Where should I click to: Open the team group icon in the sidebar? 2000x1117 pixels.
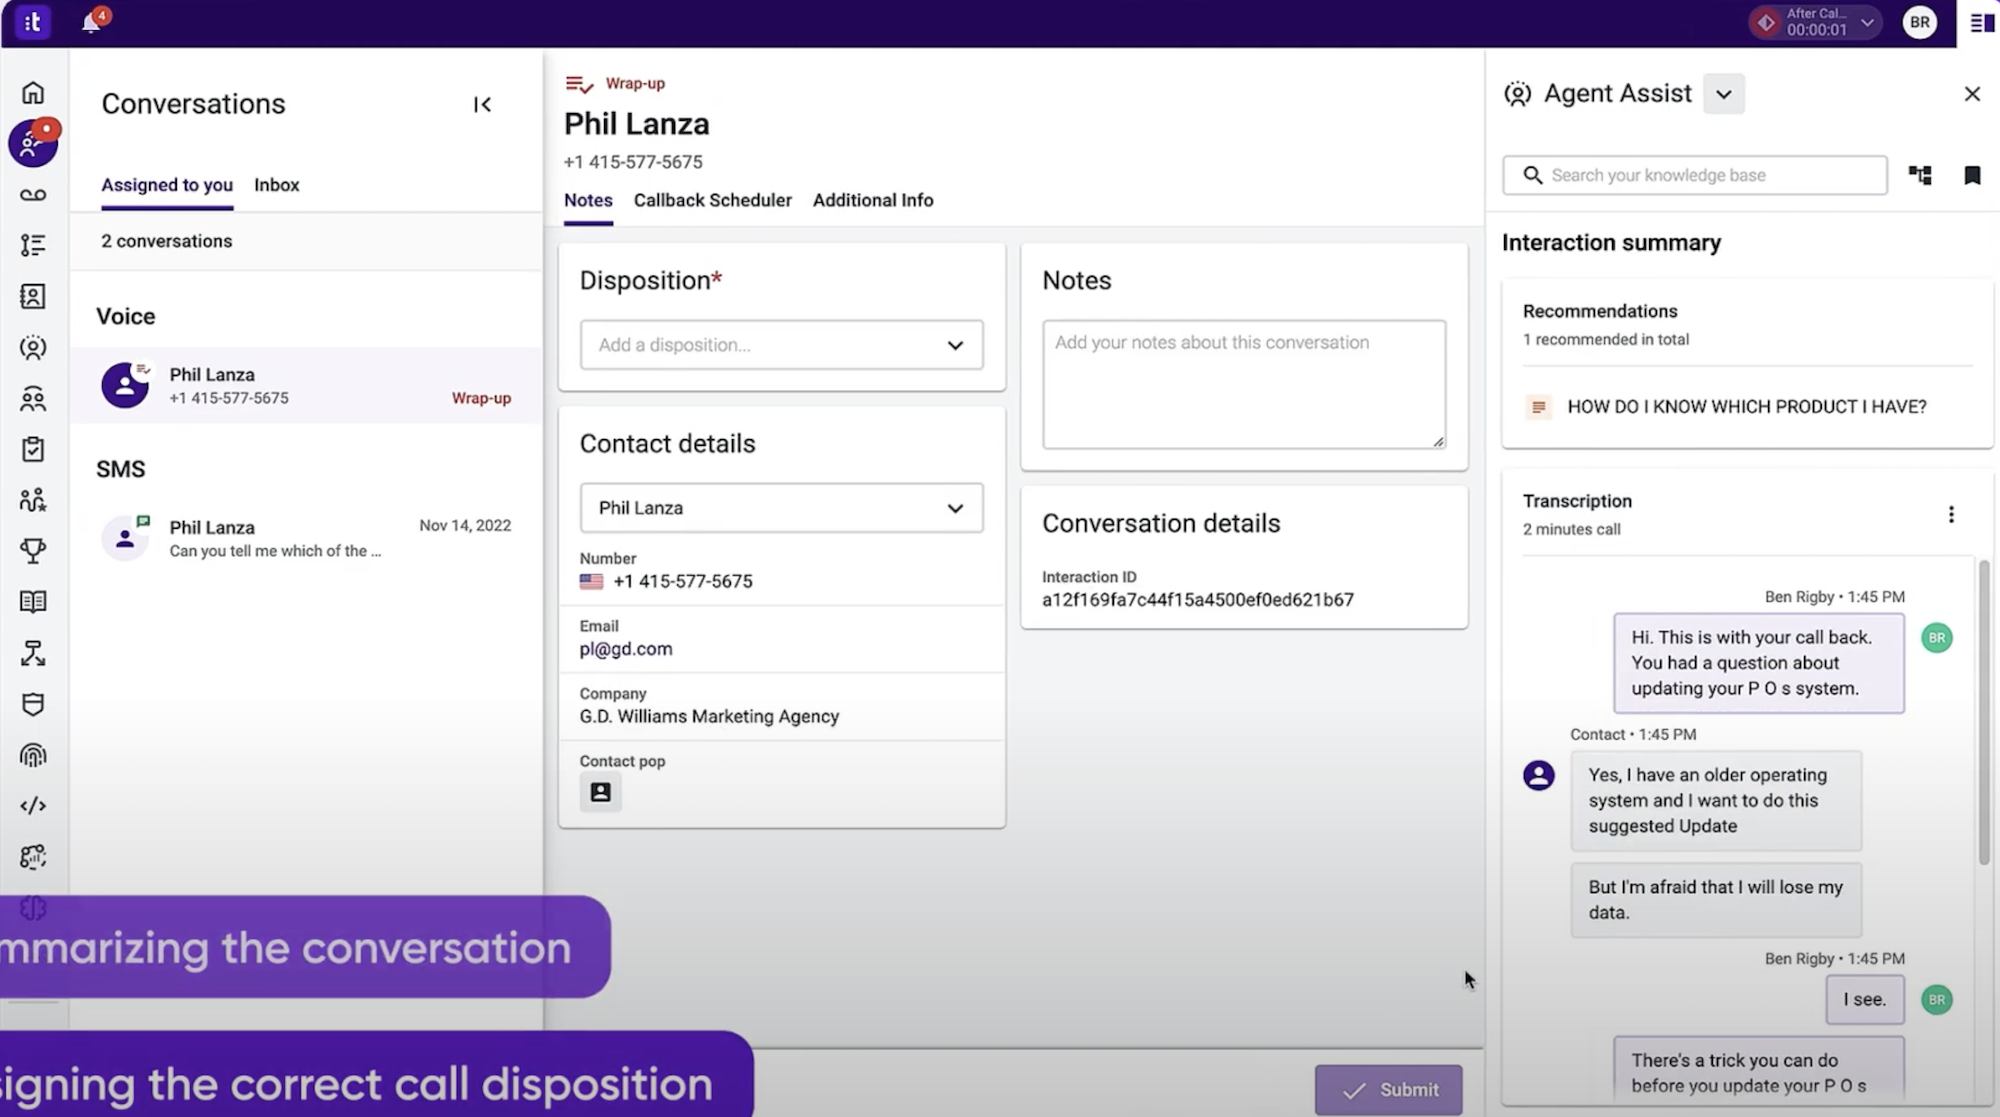[x=33, y=399]
